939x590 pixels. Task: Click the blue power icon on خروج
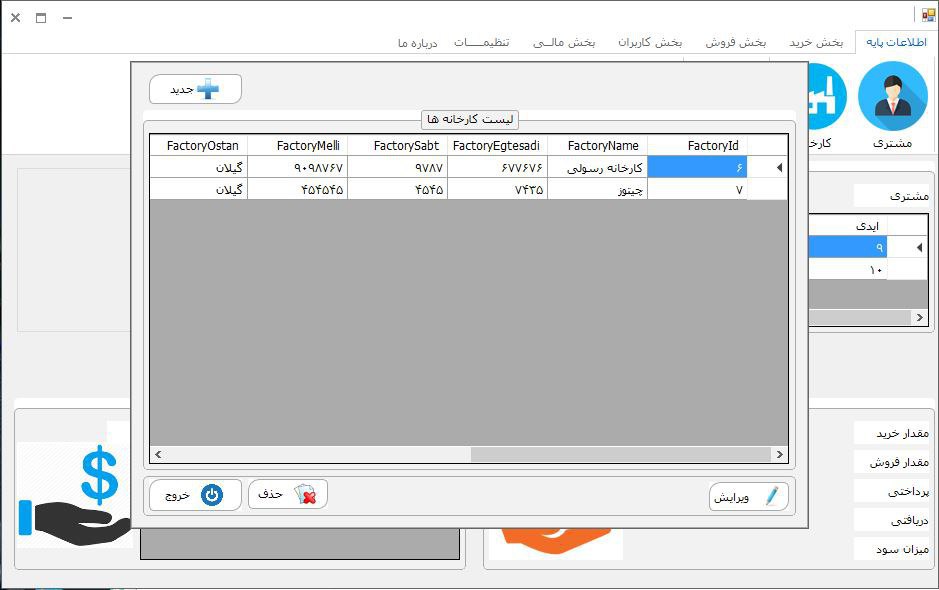pyautogui.click(x=211, y=495)
